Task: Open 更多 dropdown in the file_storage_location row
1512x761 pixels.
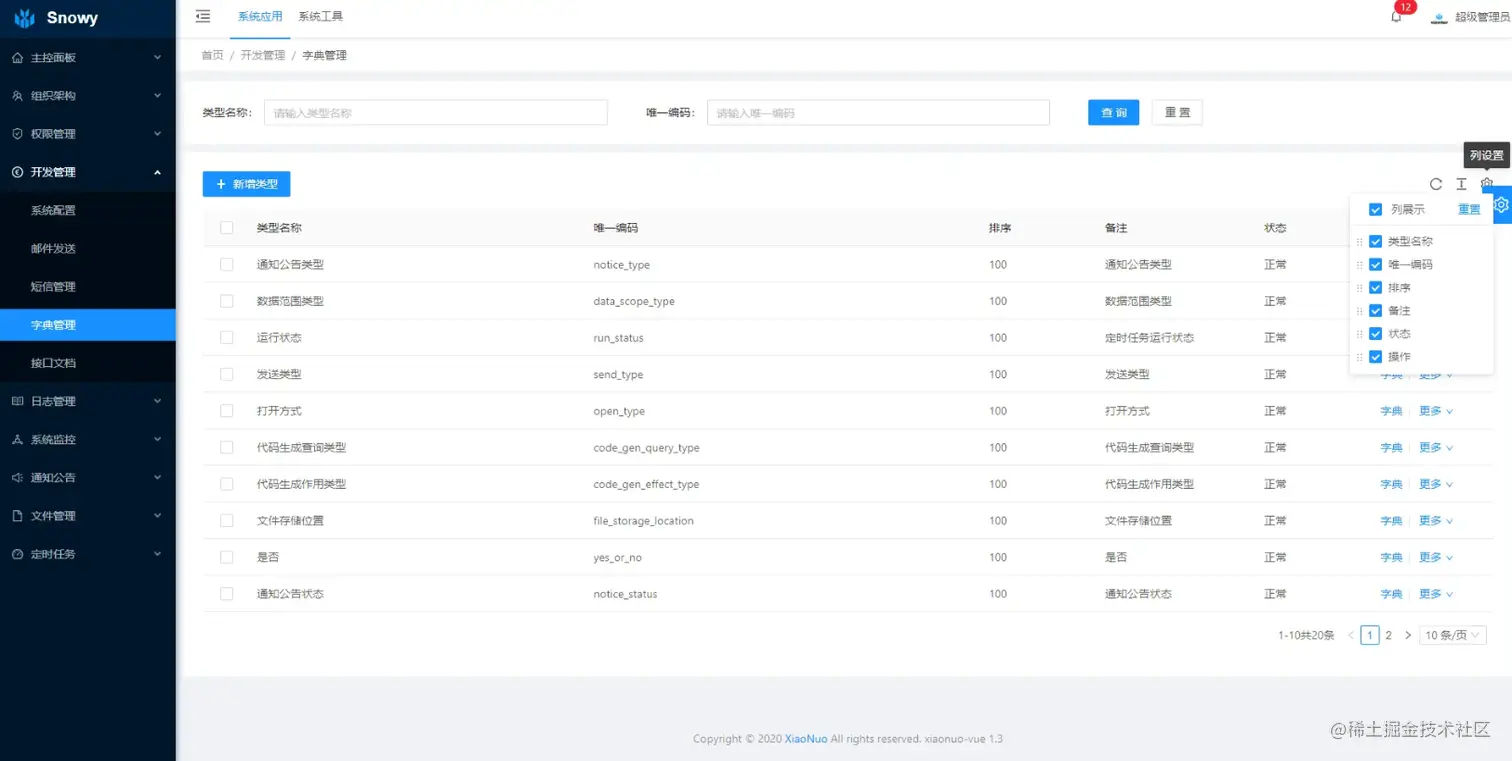Action: 1436,521
